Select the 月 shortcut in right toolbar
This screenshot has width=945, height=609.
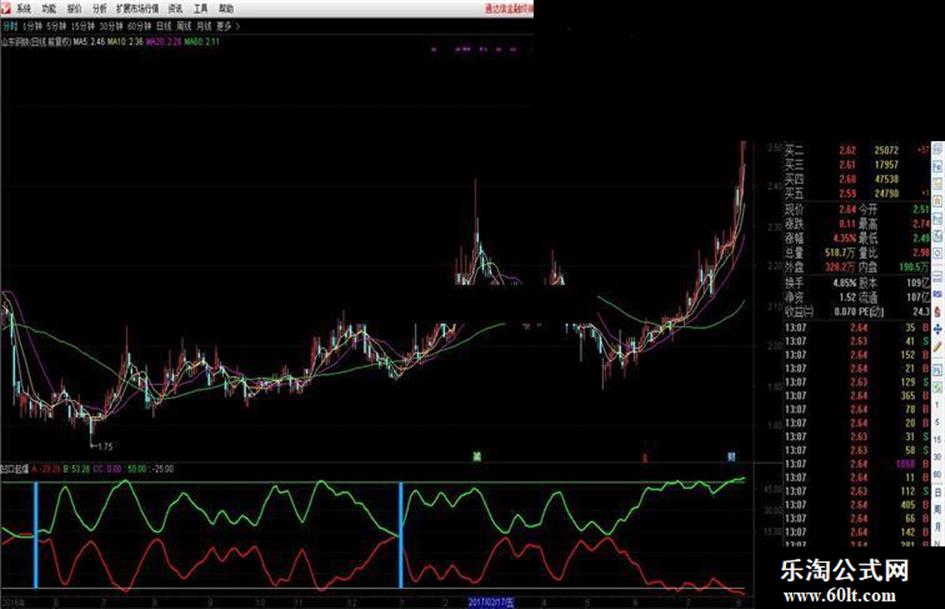coord(938,527)
